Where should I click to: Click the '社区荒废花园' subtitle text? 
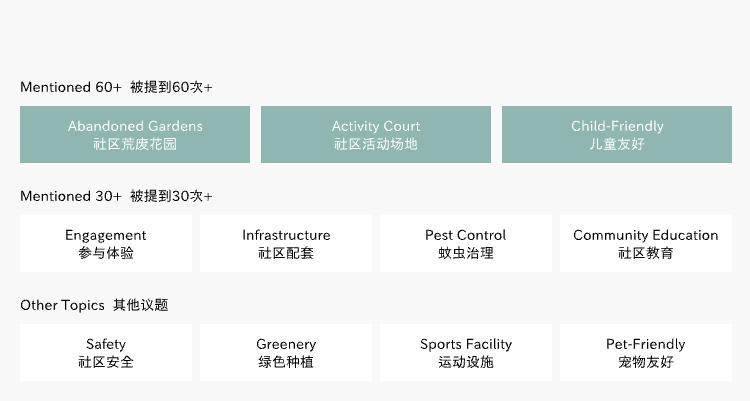pyautogui.click(x=135, y=144)
